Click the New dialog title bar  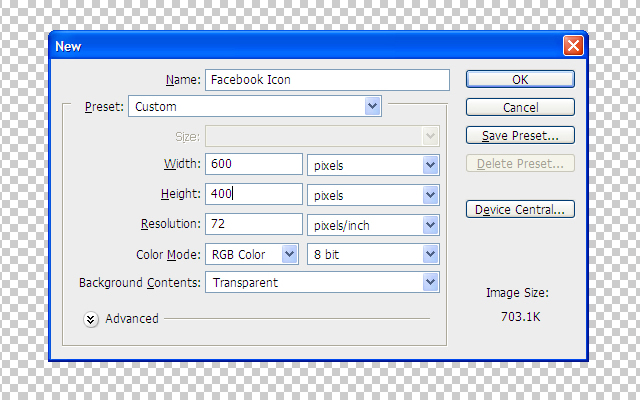300,46
